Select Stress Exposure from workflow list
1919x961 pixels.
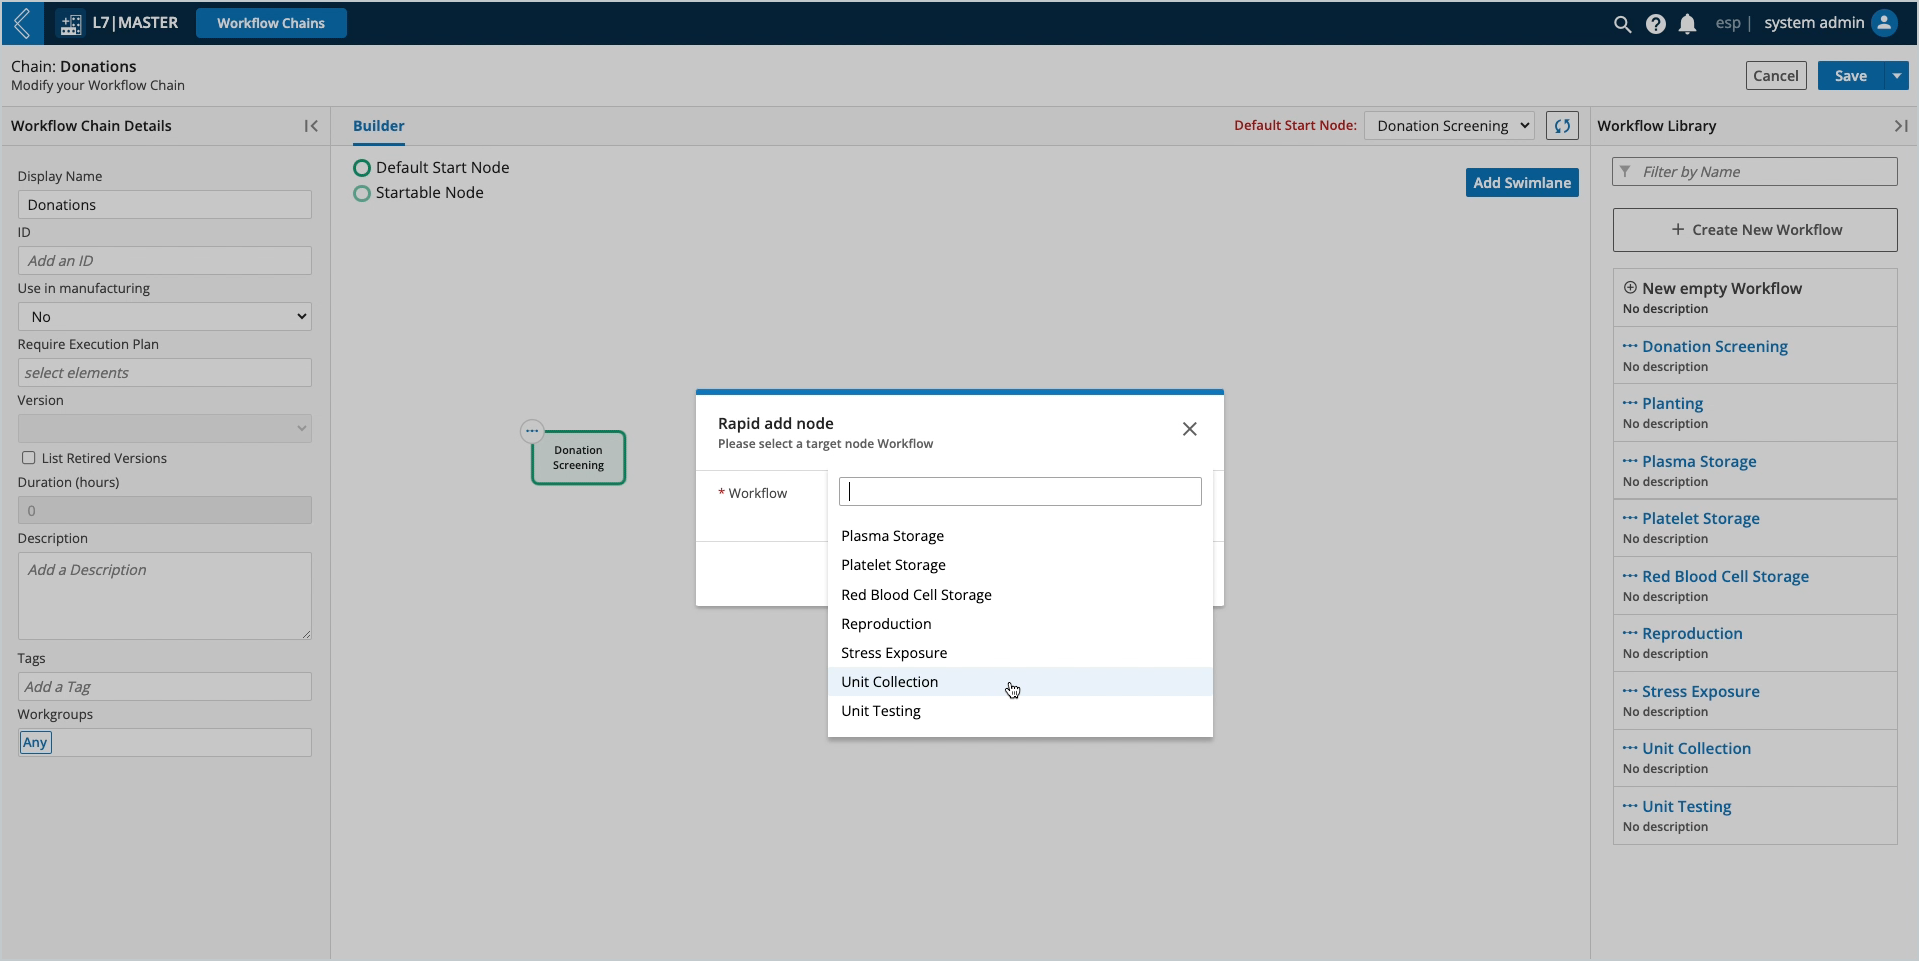[x=1020, y=653]
